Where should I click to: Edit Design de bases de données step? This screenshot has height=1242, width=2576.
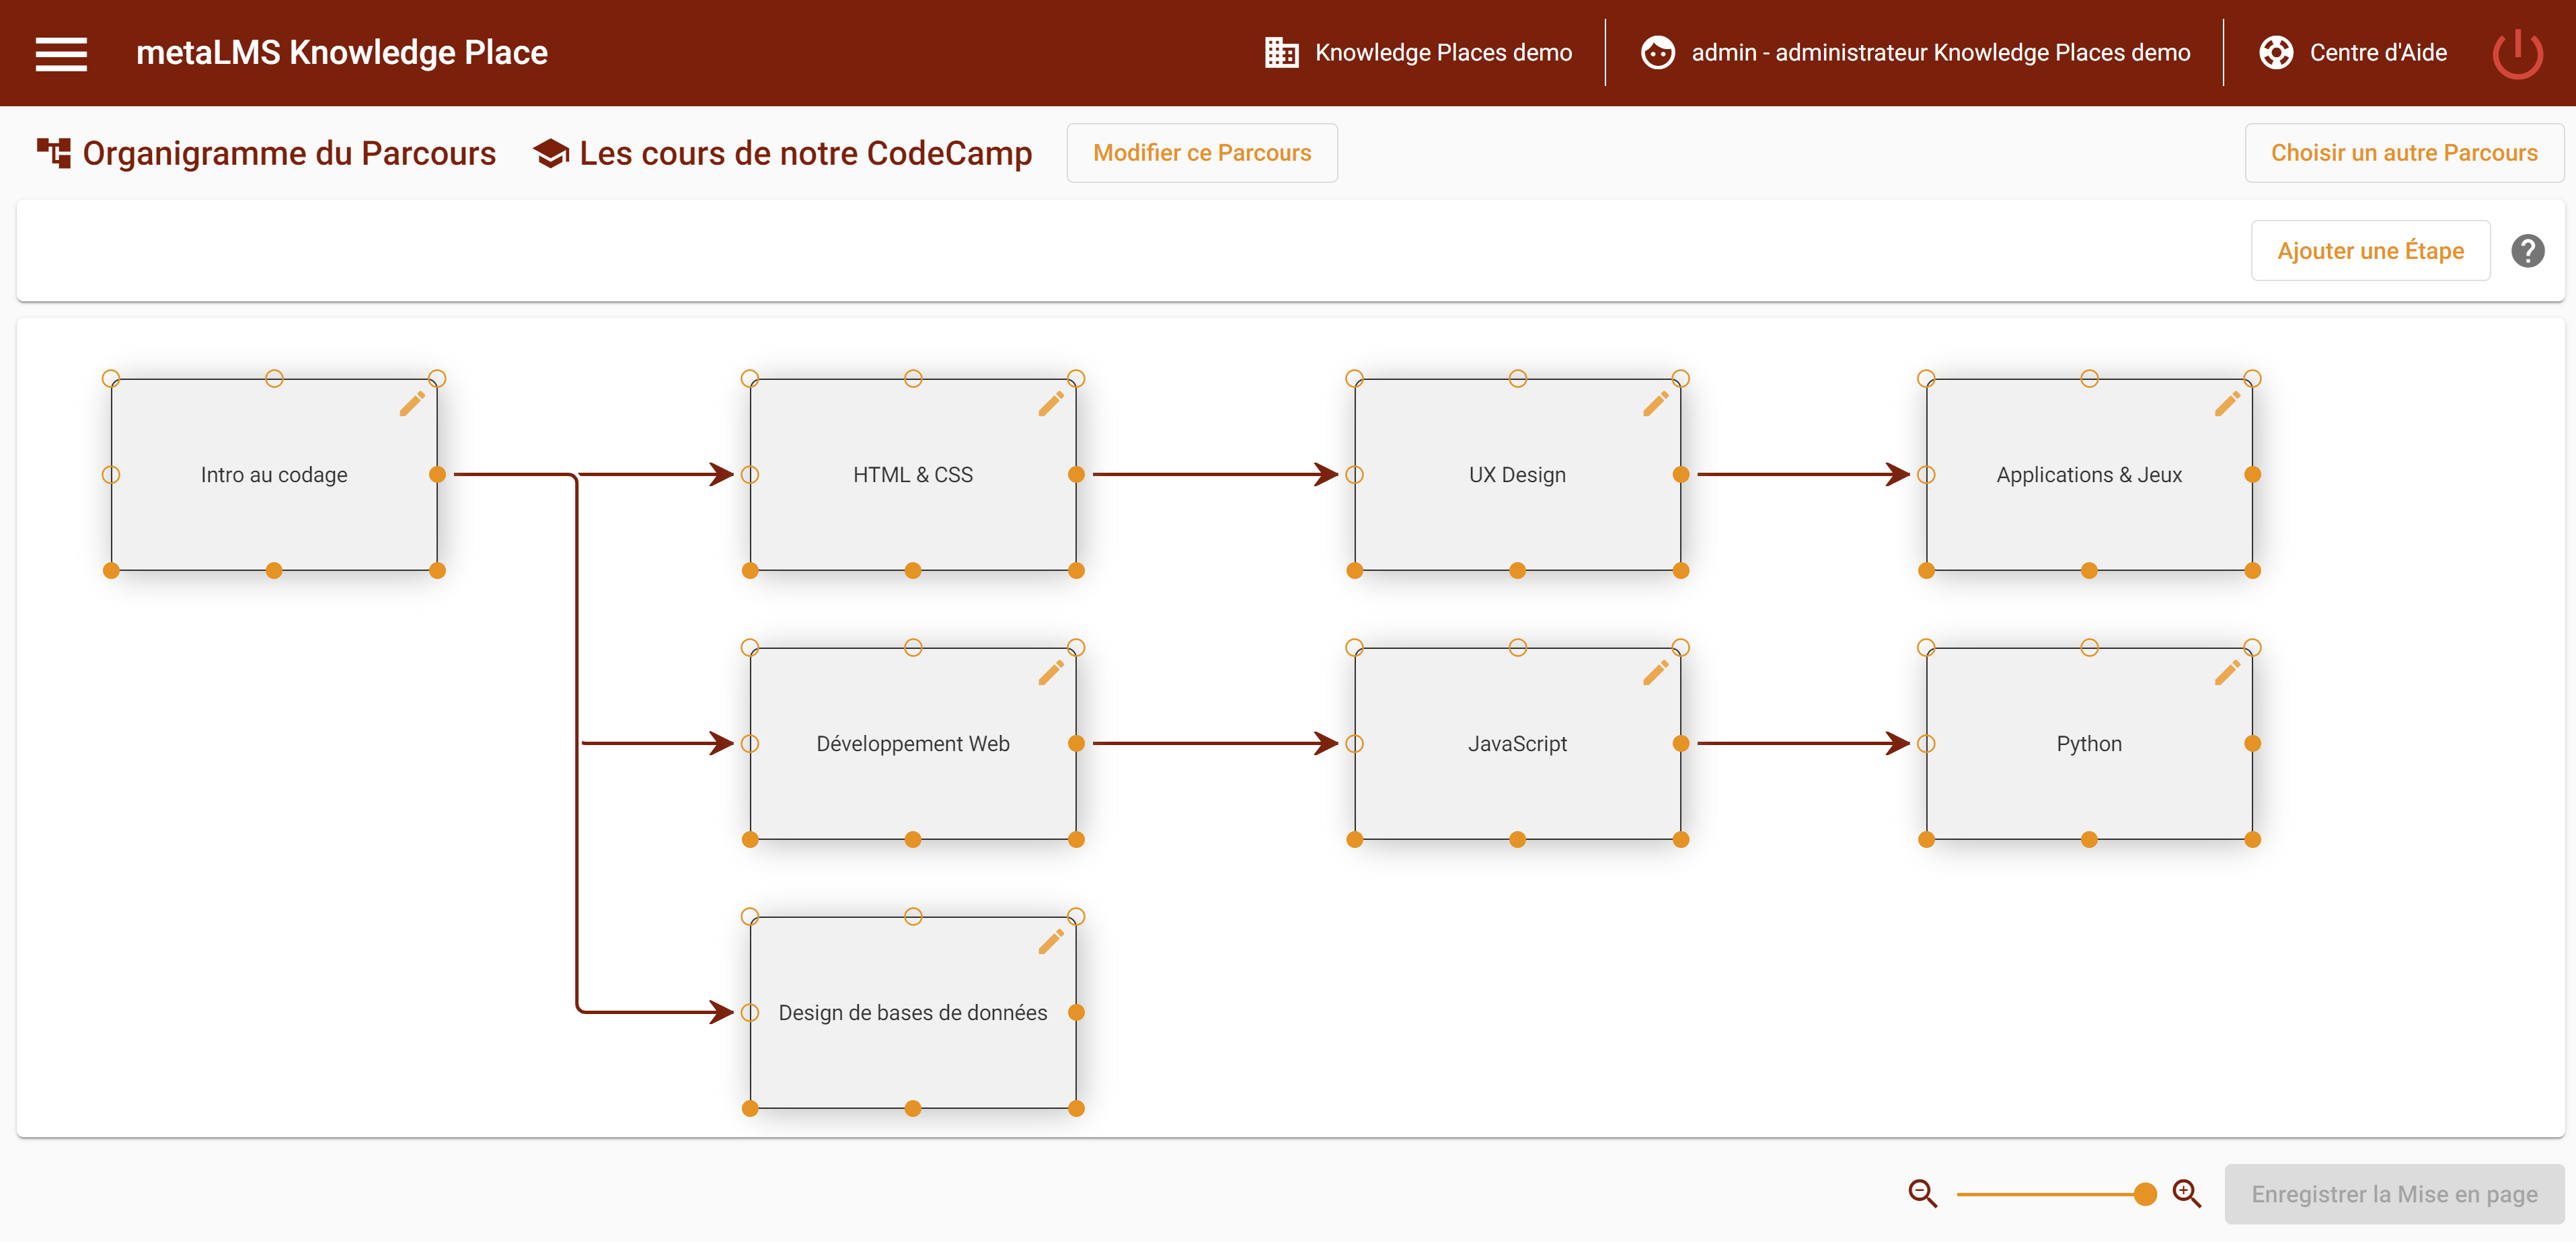1051,942
